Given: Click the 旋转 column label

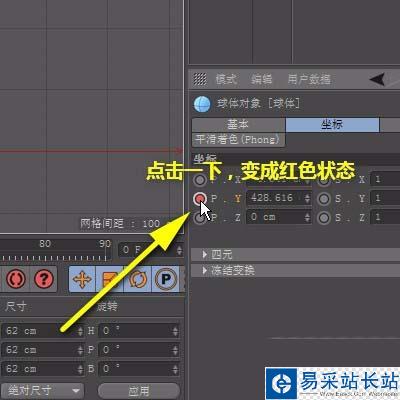Looking at the screenshot, I should tap(107, 306).
